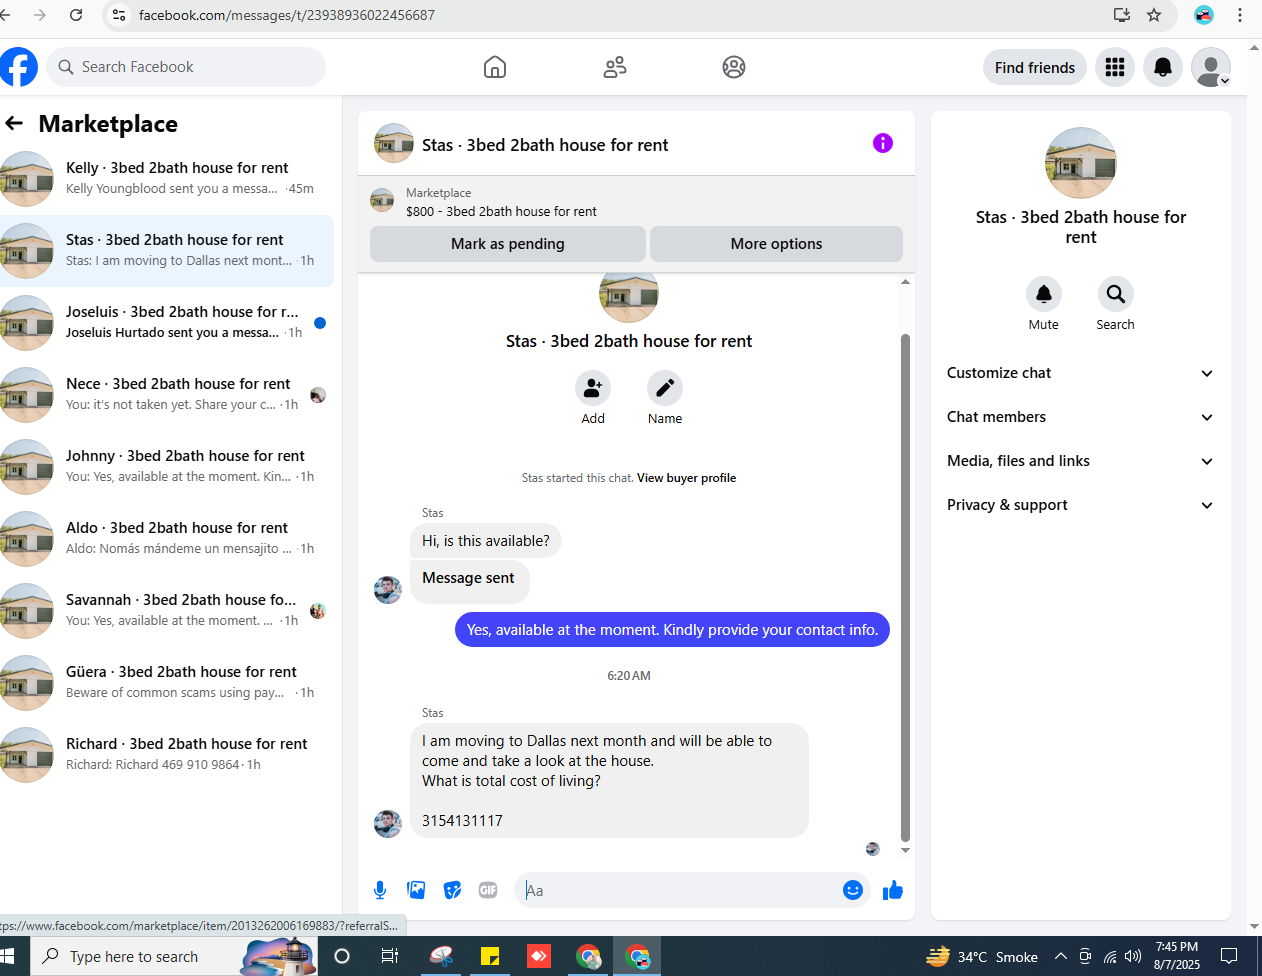Open Richard conversation with phone number
The width and height of the screenshot is (1262, 976).
(167, 755)
